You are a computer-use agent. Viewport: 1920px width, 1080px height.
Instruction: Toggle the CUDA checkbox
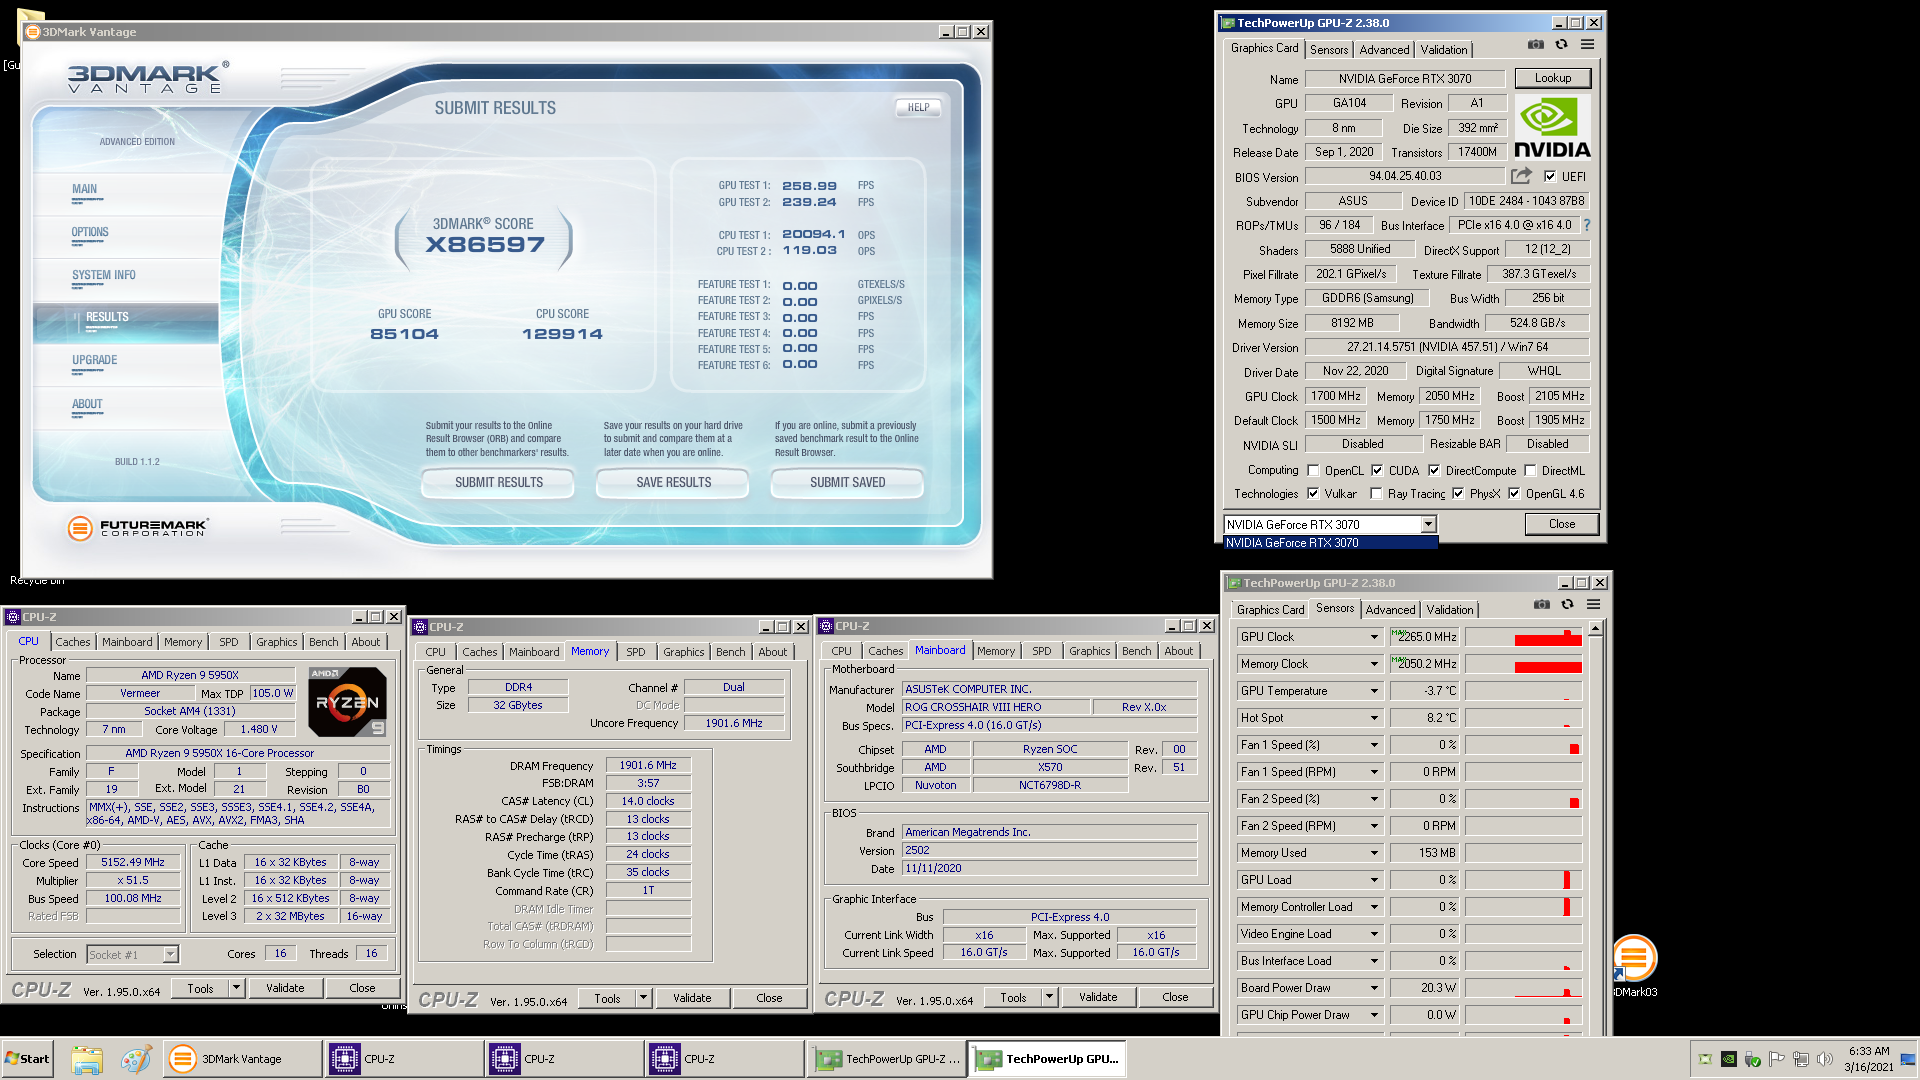[x=1377, y=471]
